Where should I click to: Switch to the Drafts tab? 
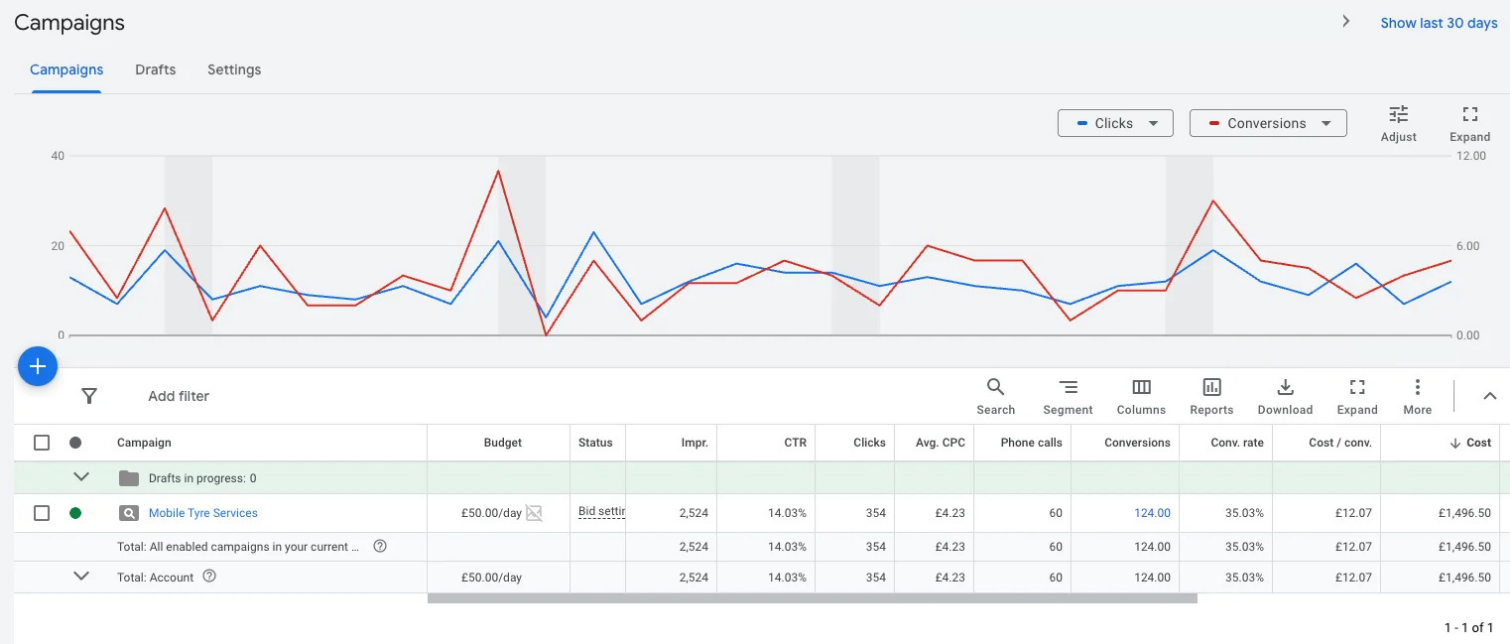[155, 70]
